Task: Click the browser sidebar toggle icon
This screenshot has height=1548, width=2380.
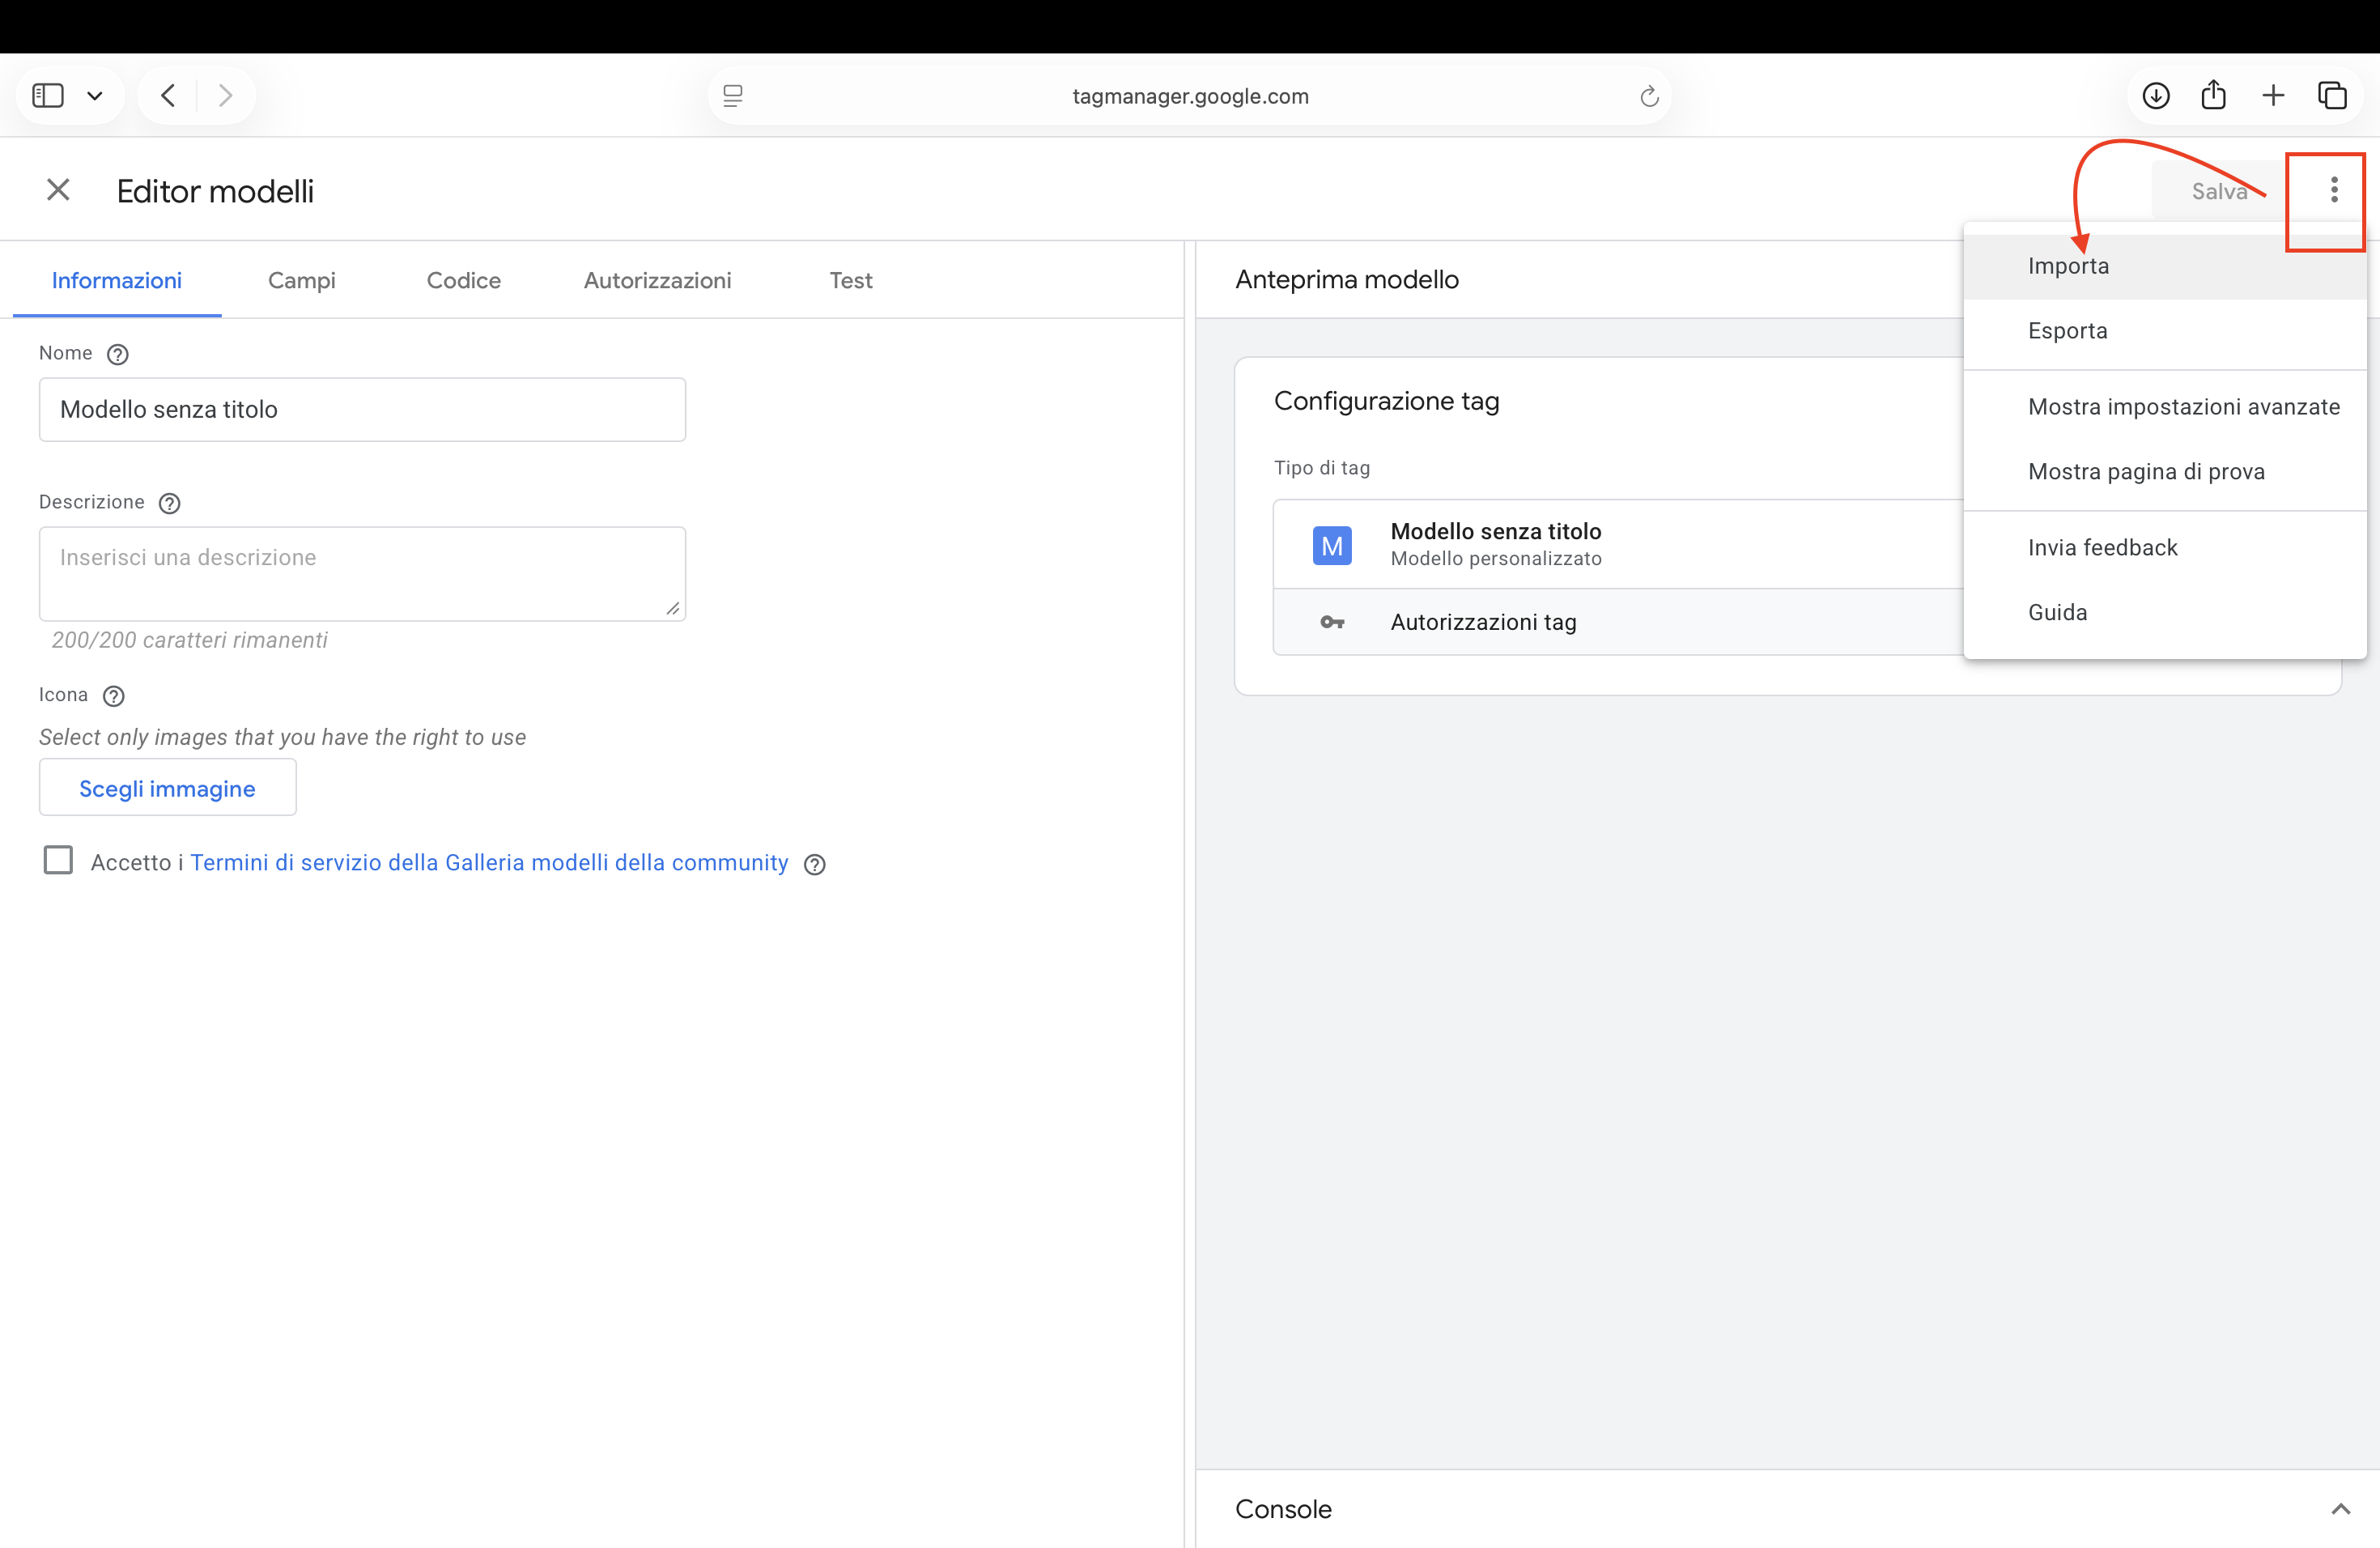Action: click(48, 96)
